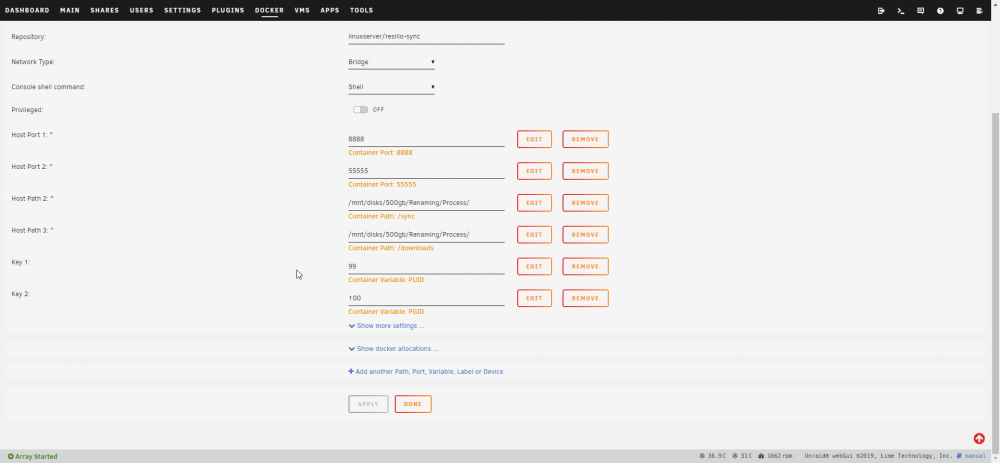Click the Key 2 field with 100

(426, 298)
